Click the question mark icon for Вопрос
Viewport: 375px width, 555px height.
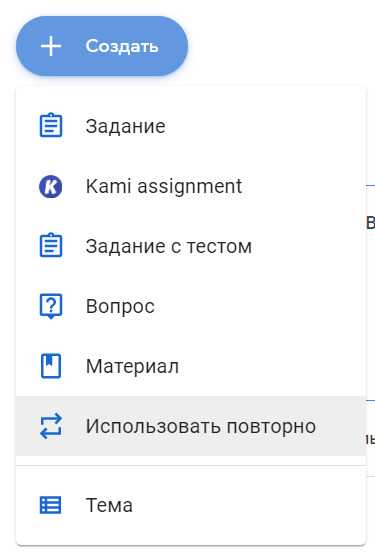point(51,306)
